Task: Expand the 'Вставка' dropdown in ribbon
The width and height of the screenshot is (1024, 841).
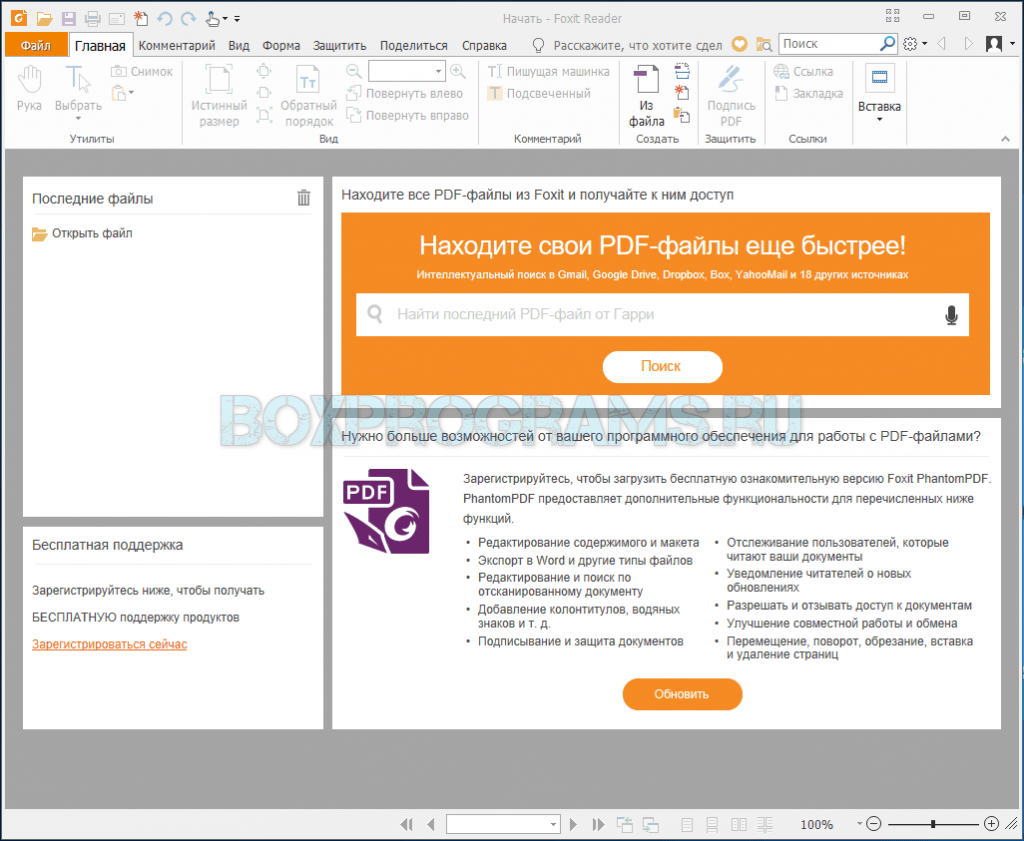Action: 879,120
